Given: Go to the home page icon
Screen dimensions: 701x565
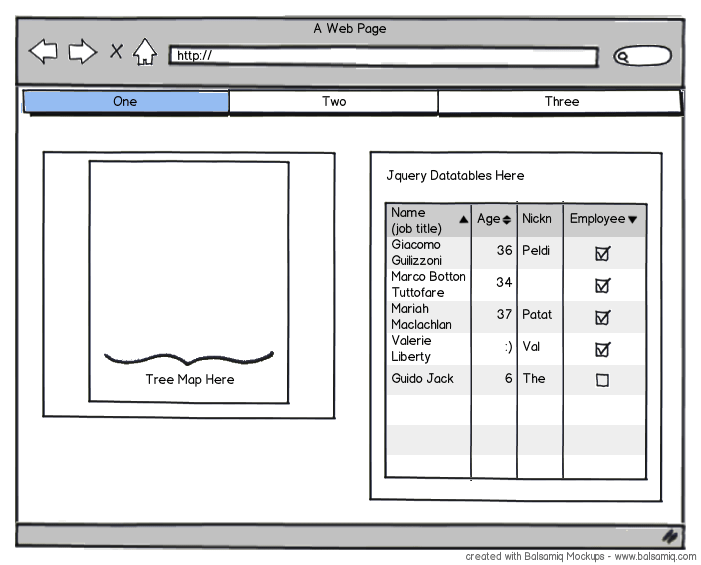Looking at the screenshot, I should (x=145, y=52).
